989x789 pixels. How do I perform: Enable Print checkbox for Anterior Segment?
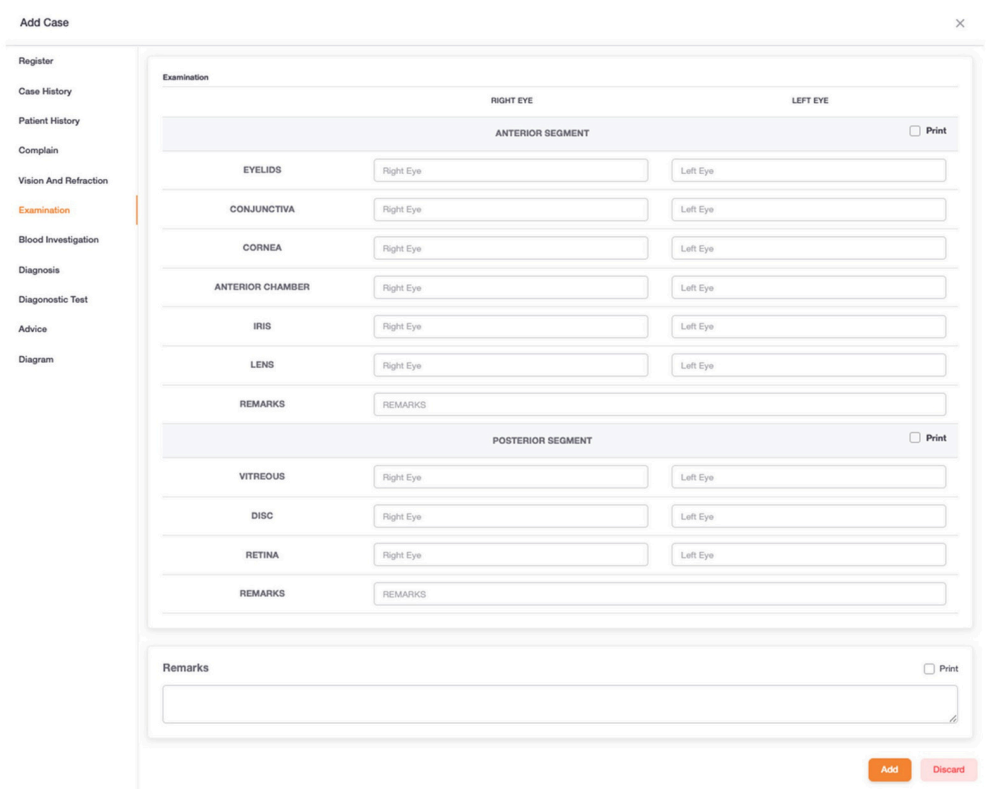click(915, 131)
